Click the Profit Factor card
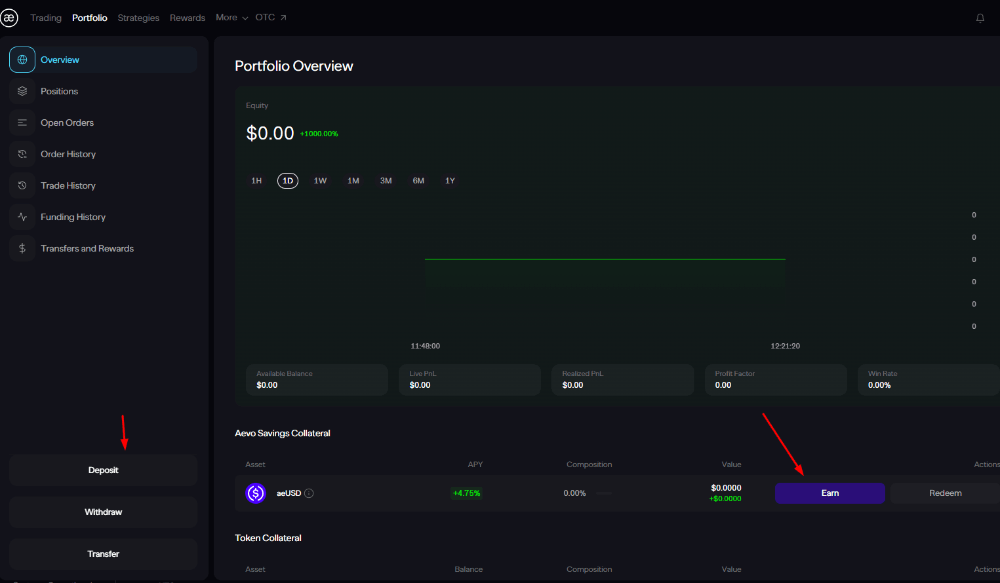The height and width of the screenshot is (583, 1000). coord(776,380)
